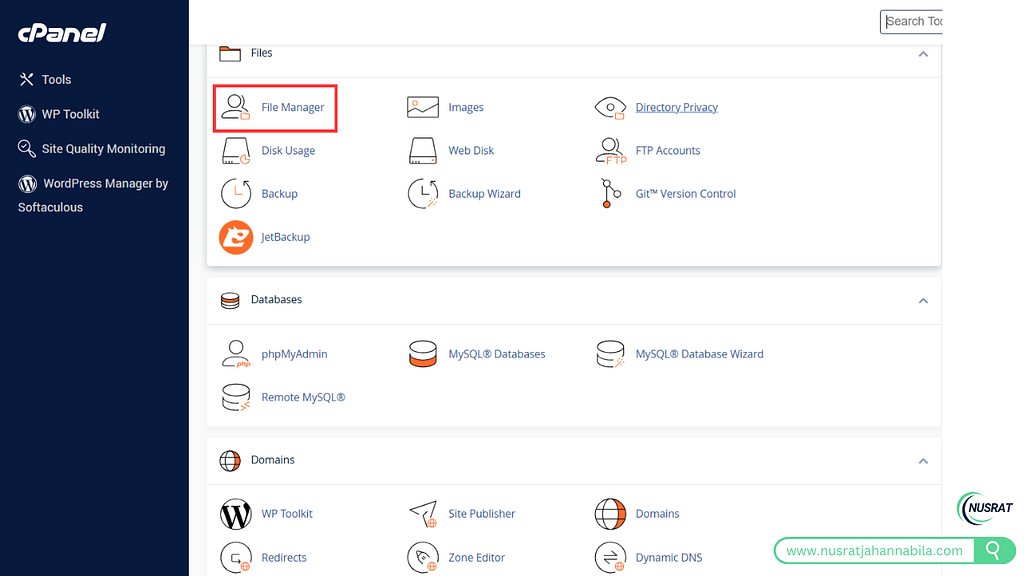The image size is (1024, 576).
Task: Click the Files section header title
Action: click(261, 53)
